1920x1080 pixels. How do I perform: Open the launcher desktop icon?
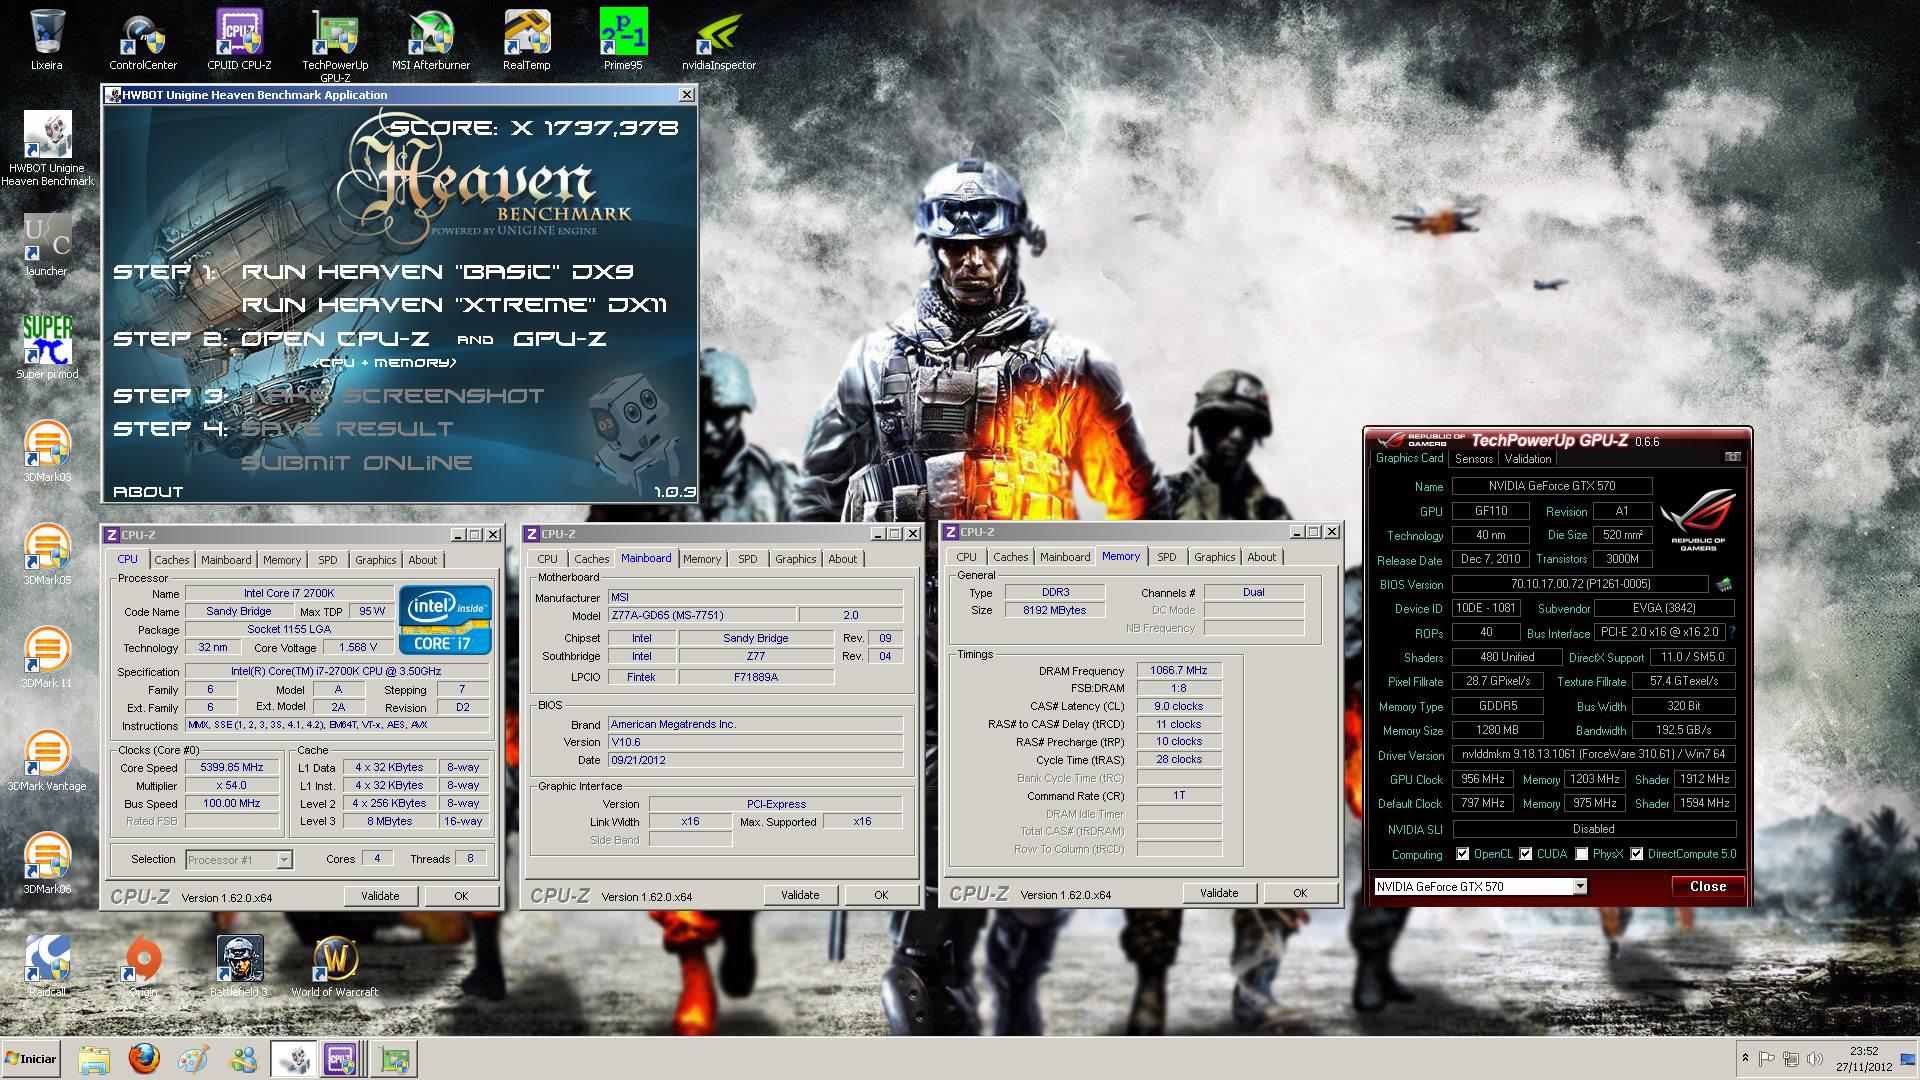point(47,245)
